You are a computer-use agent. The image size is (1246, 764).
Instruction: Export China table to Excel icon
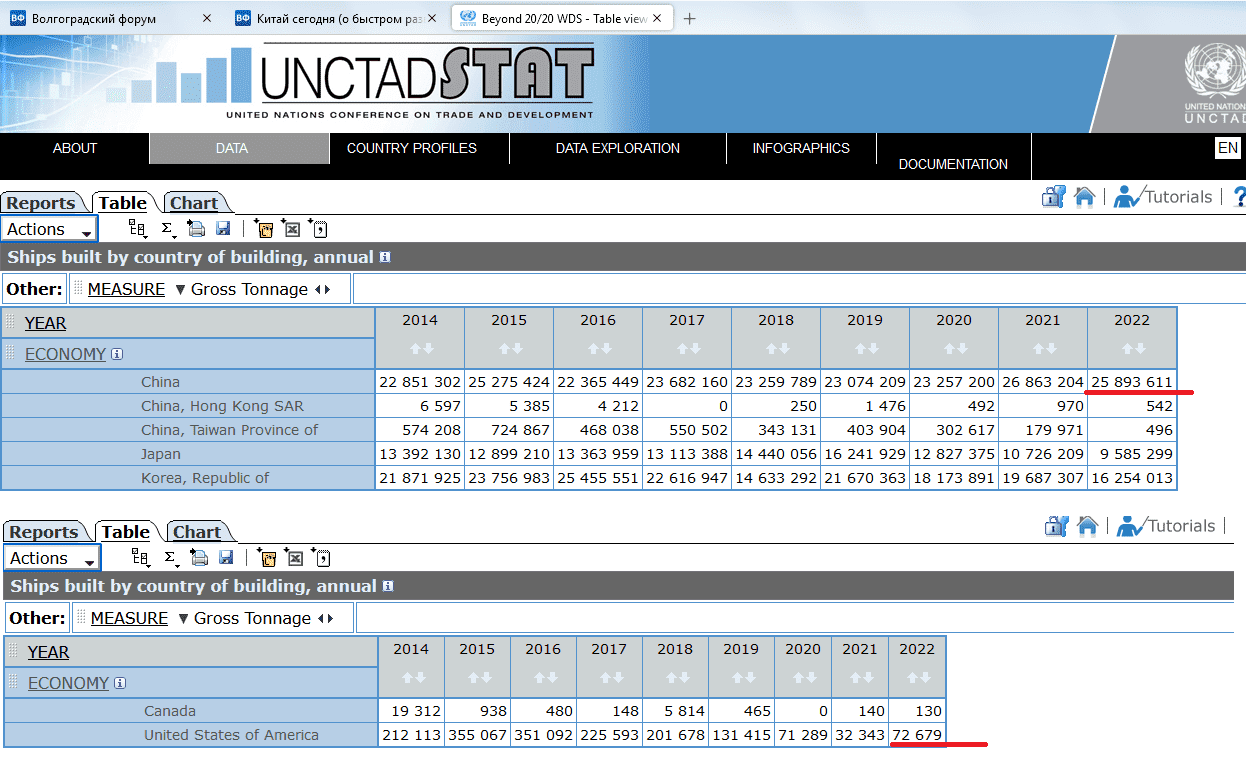pos(292,229)
